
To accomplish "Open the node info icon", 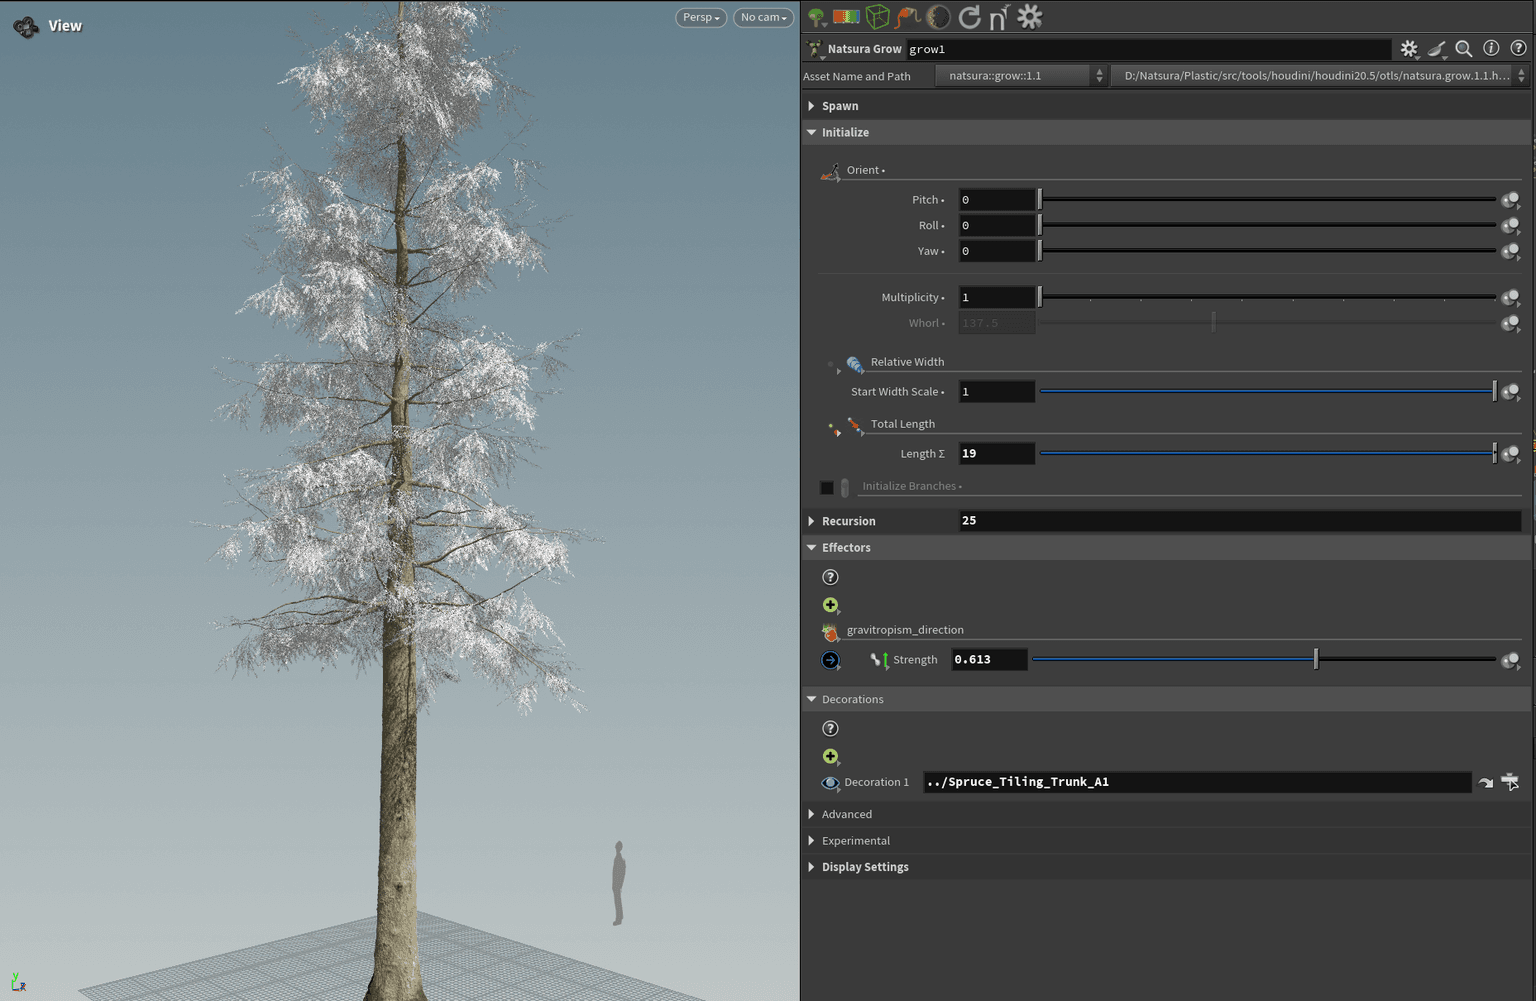I will pyautogui.click(x=1491, y=48).
